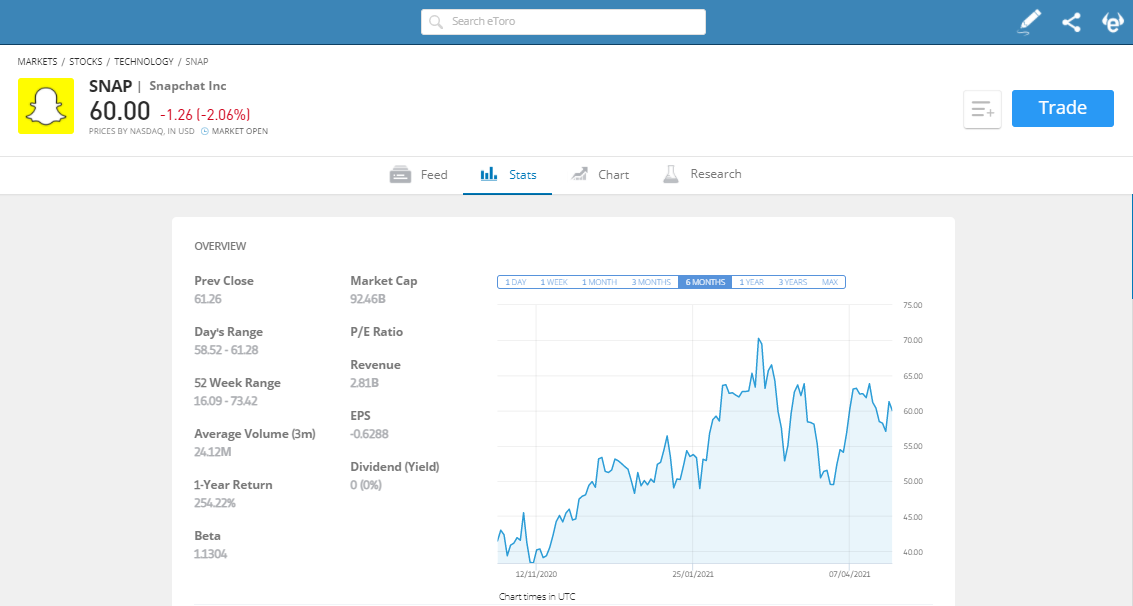Image resolution: width=1133 pixels, height=606 pixels.
Task: Click the blue Trade button
Action: (1062, 108)
